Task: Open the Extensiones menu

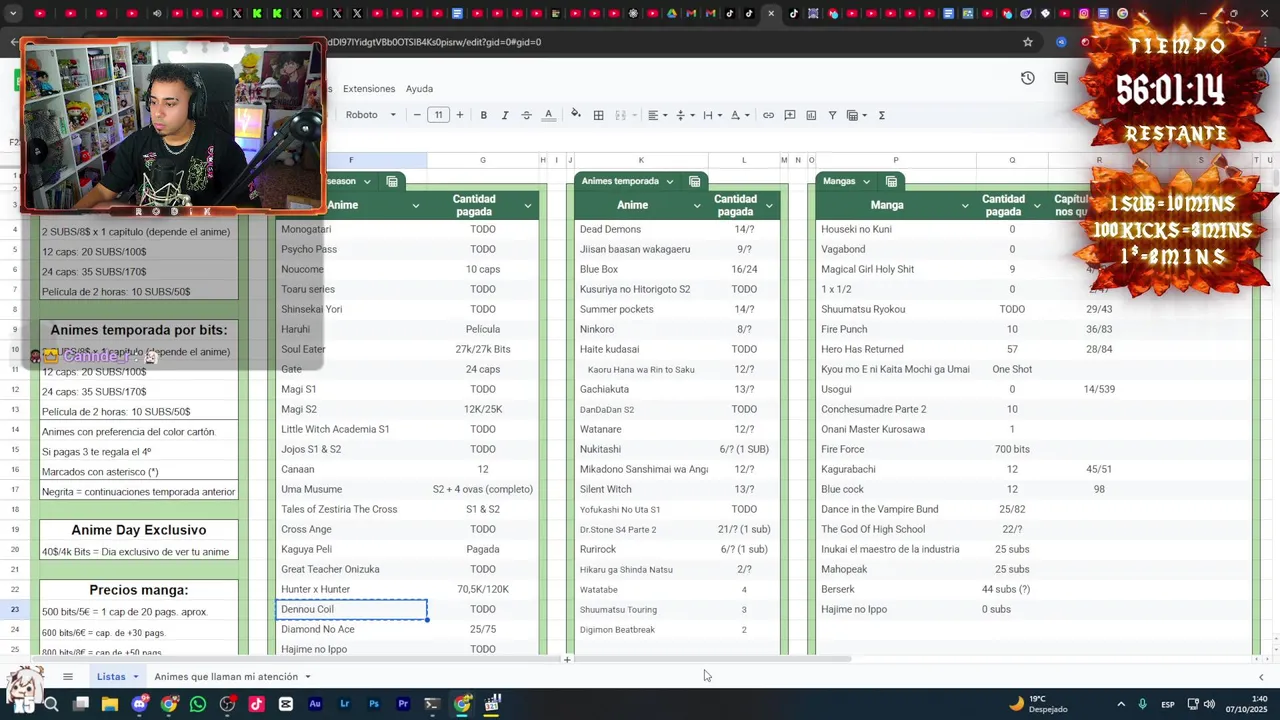Action: pos(369,89)
